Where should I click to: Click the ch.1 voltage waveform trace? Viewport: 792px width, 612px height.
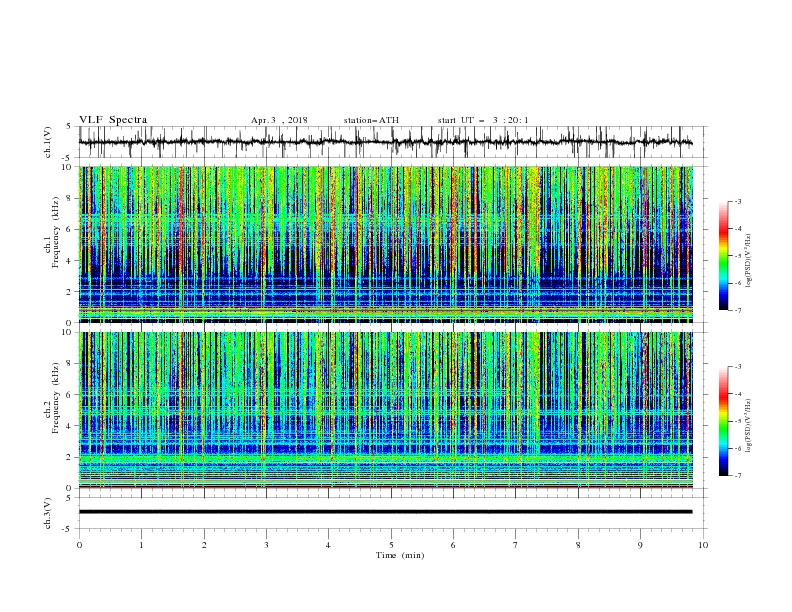click(385, 142)
